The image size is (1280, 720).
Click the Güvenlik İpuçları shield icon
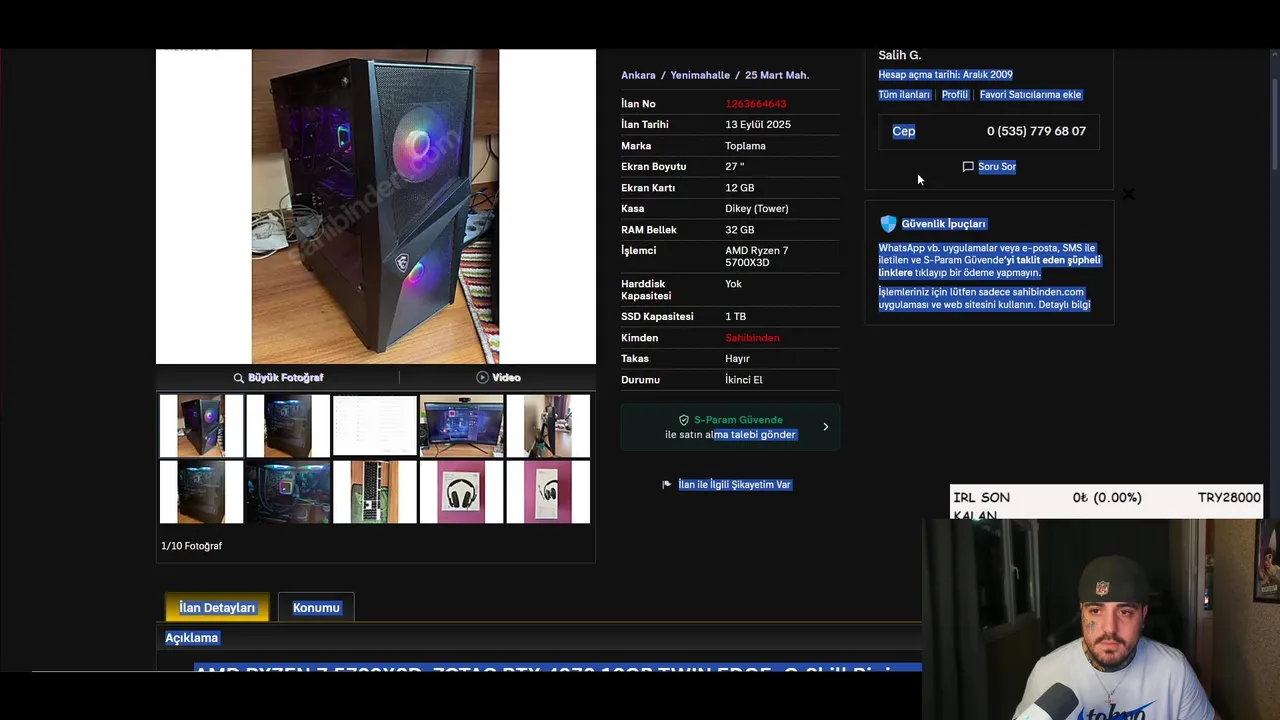[x=888, y=224]
